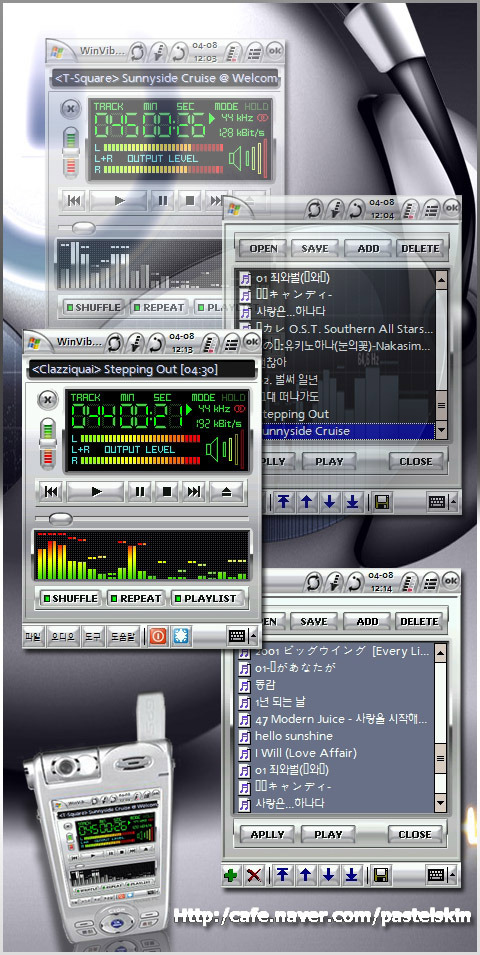Click red power icon in Clazziquai player toolbar
Viewport: 480px width, 955px height.
pyautogui.click(x=158, y=636)
